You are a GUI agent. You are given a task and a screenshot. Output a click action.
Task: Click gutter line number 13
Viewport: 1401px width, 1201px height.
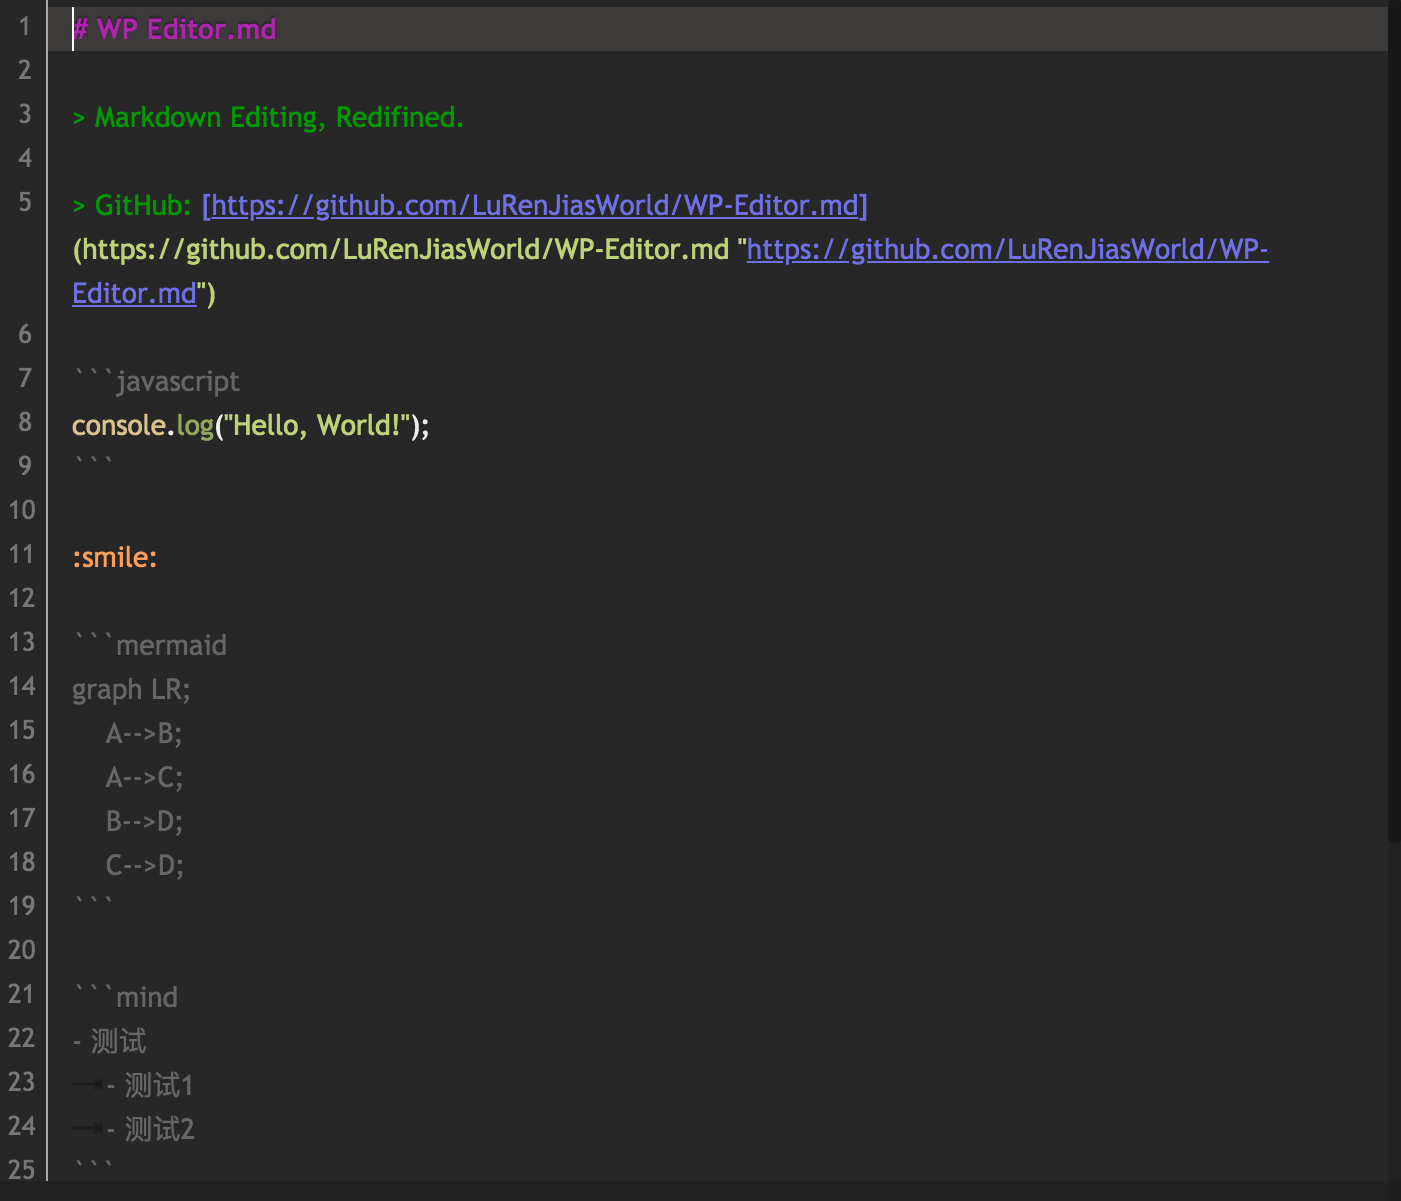(x=21, y=642)
